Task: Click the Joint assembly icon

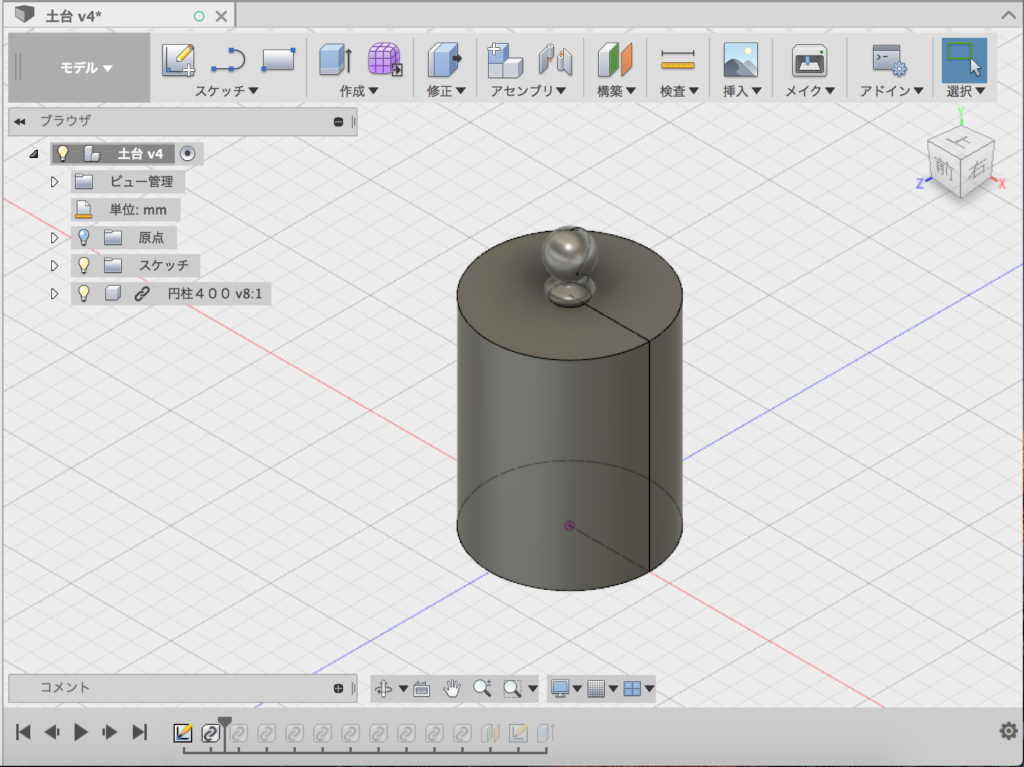Action: [x=555, y=59]
